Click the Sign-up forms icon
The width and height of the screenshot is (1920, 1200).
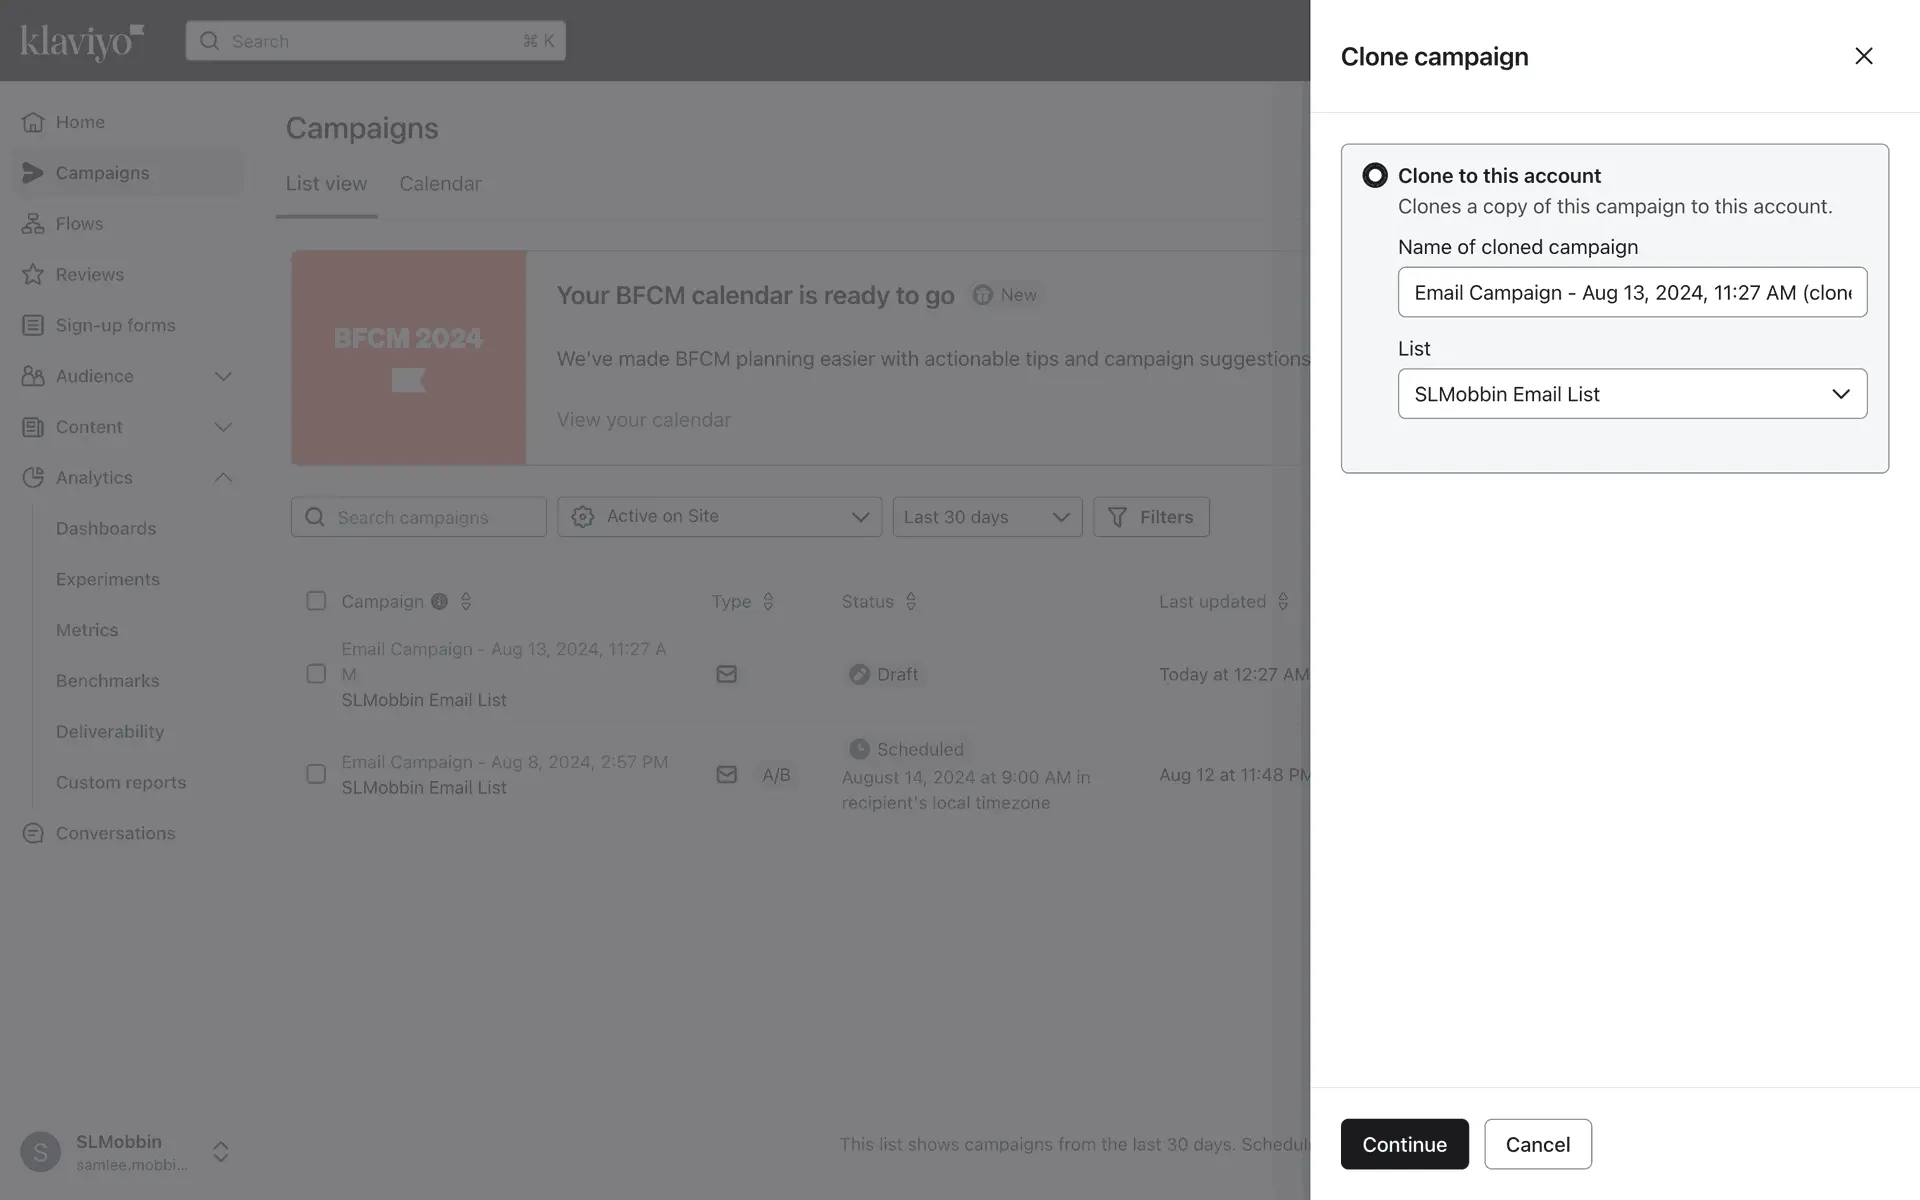point(33,326)
